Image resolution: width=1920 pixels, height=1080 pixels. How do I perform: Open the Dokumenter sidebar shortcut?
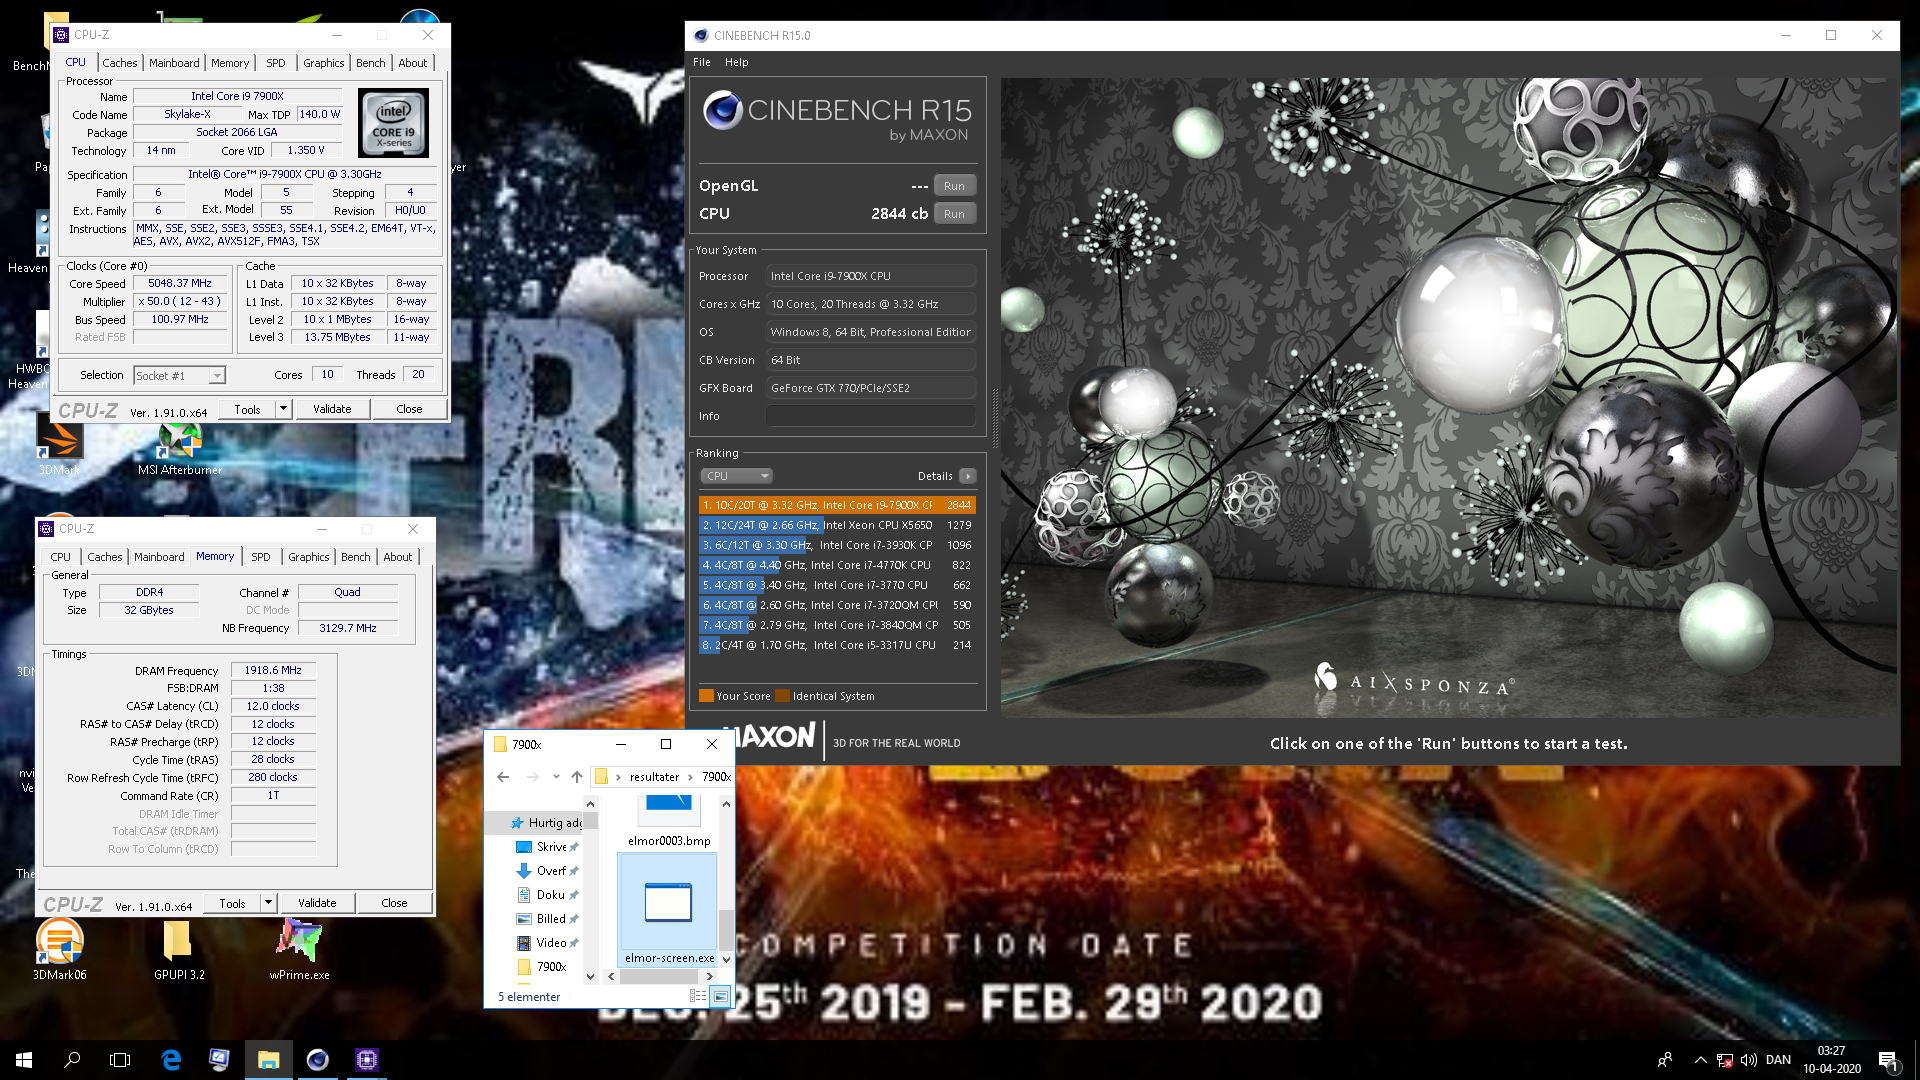(546, 895)
